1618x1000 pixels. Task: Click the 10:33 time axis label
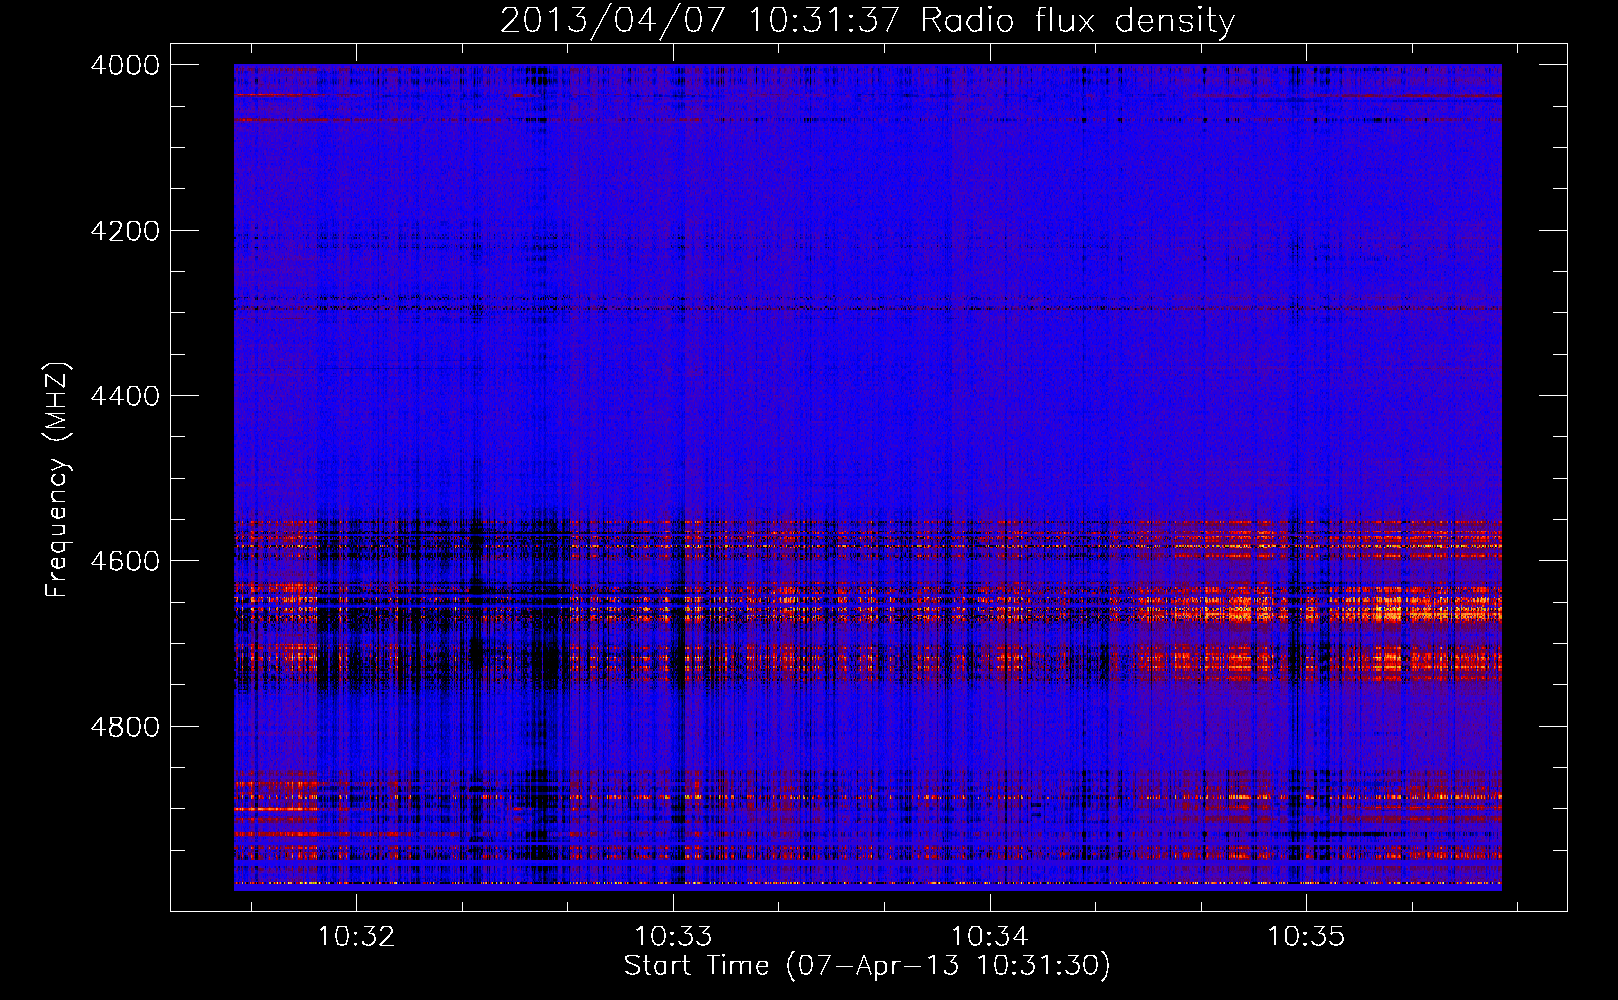coord(673,936)
